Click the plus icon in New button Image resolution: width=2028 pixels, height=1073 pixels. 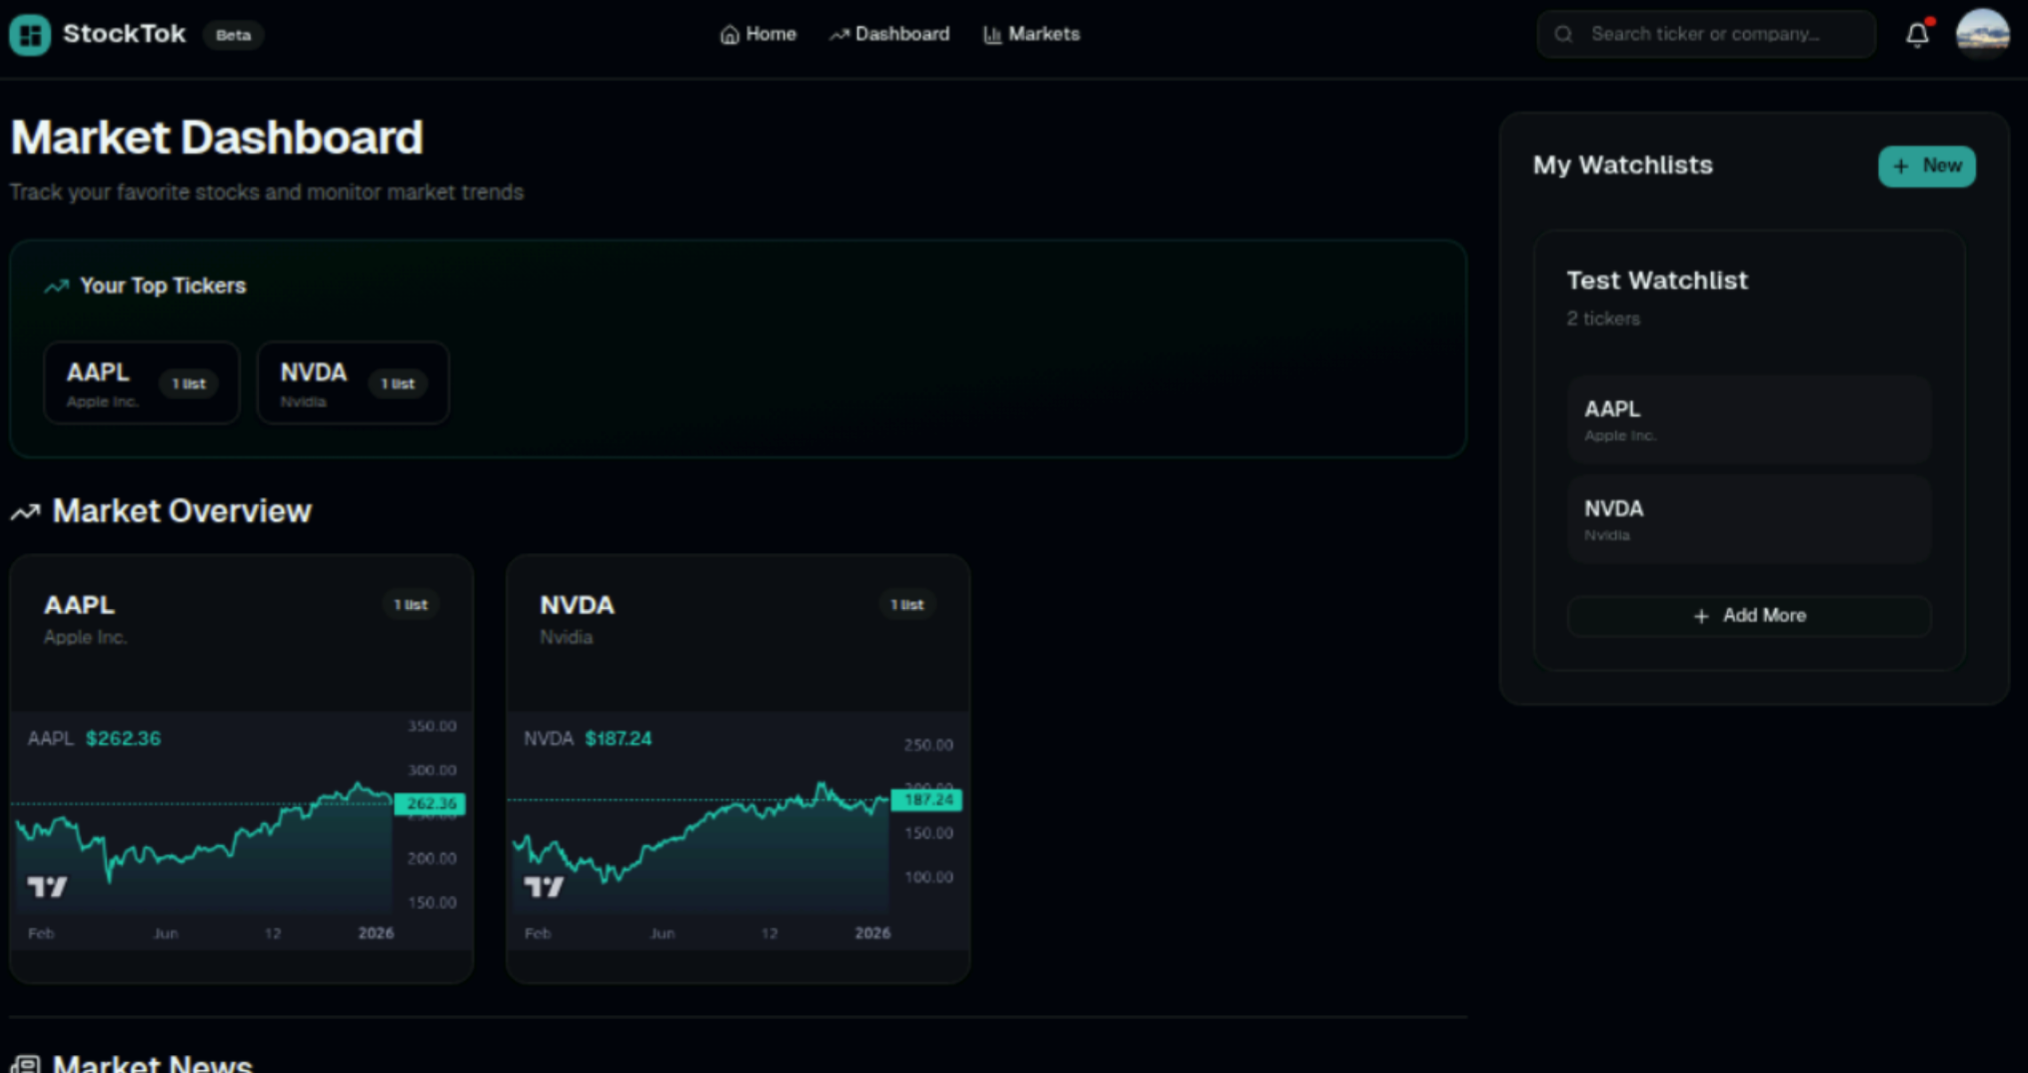(x=1901, y=167)
